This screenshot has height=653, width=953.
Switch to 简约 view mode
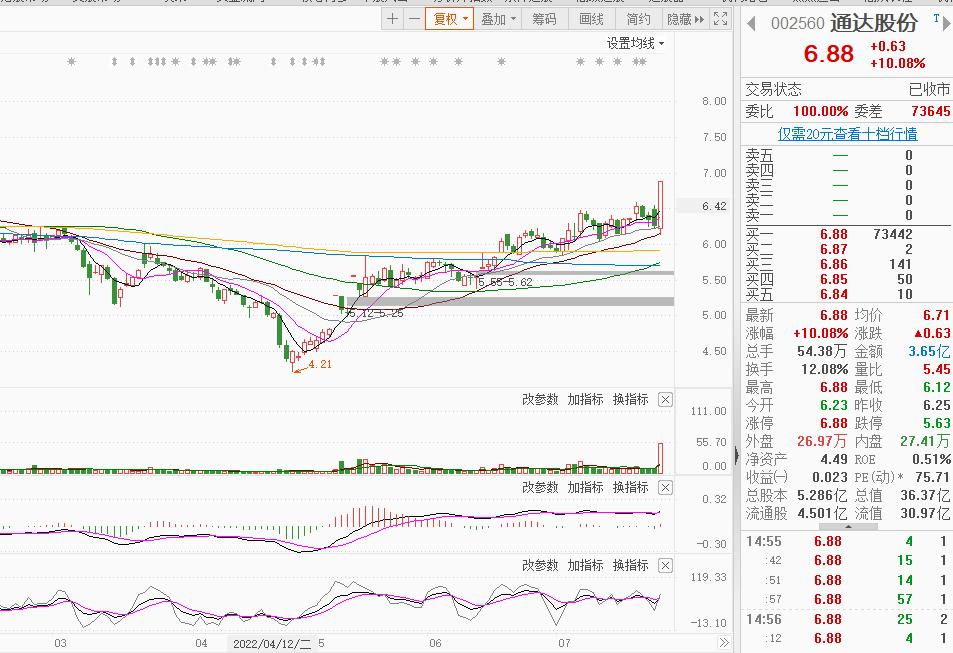638,19
